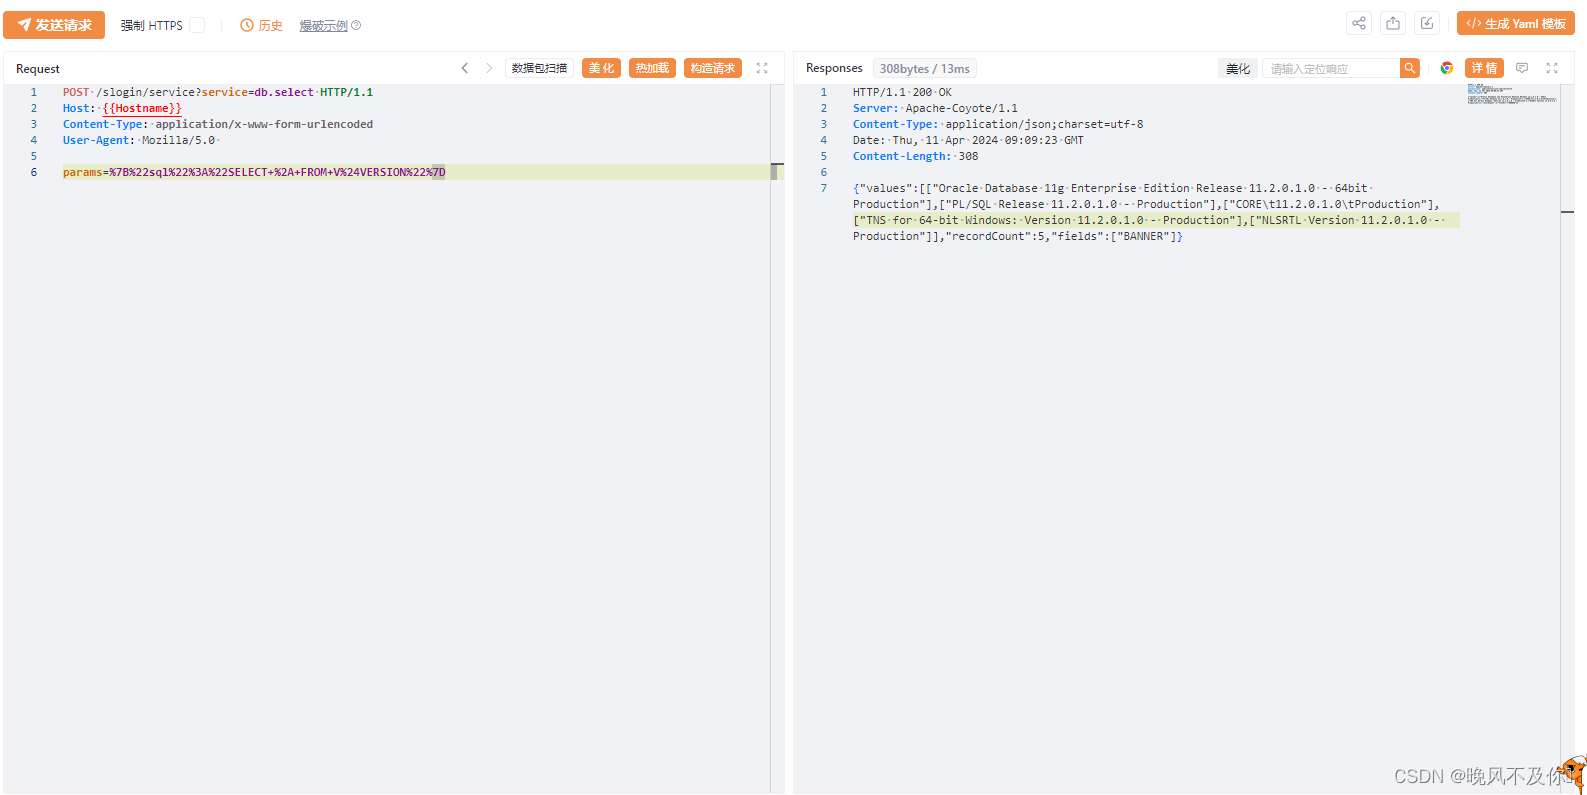This screenshot has height=795, width=1587.
Task: Click the params= request body line
Action: point(254,172)
